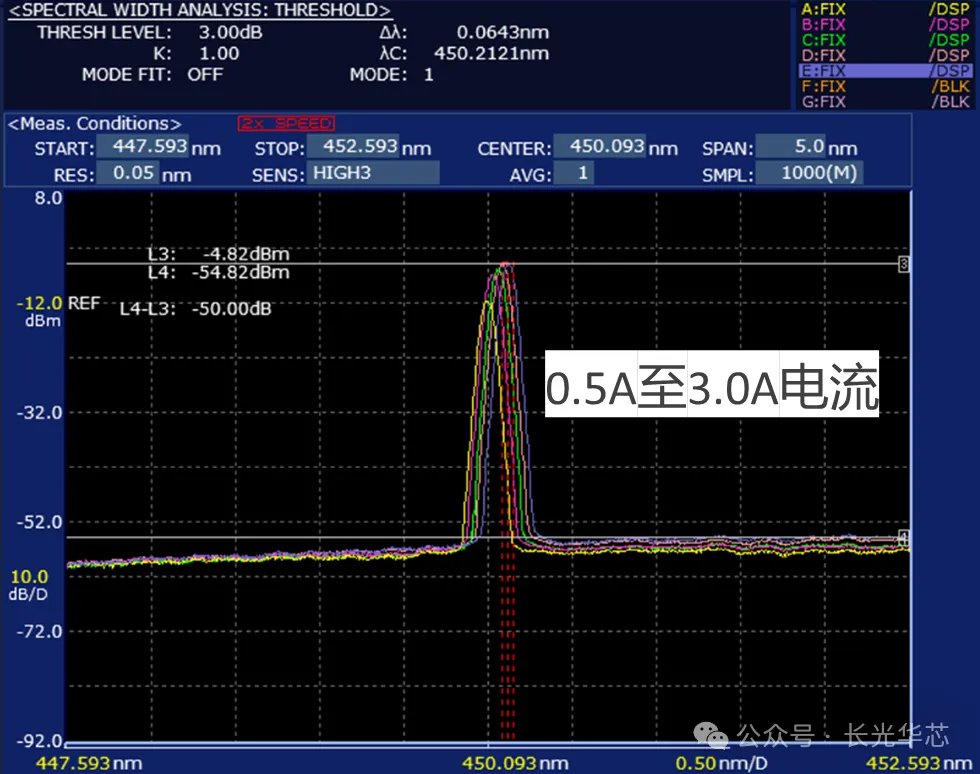Open the AVG setting selector
The height and width of the screenshot is (774, 980).
(575, 172)
